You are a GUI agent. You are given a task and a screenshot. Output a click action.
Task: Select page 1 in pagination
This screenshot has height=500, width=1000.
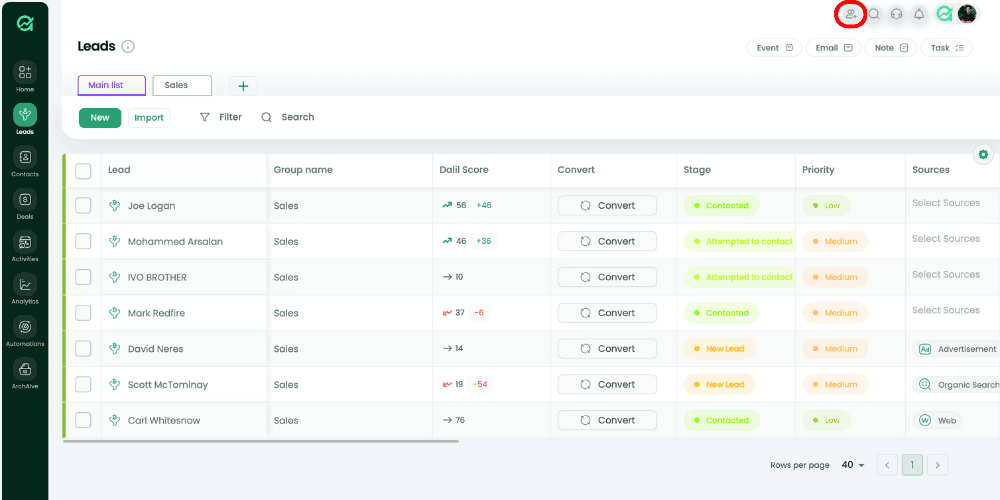912,465
